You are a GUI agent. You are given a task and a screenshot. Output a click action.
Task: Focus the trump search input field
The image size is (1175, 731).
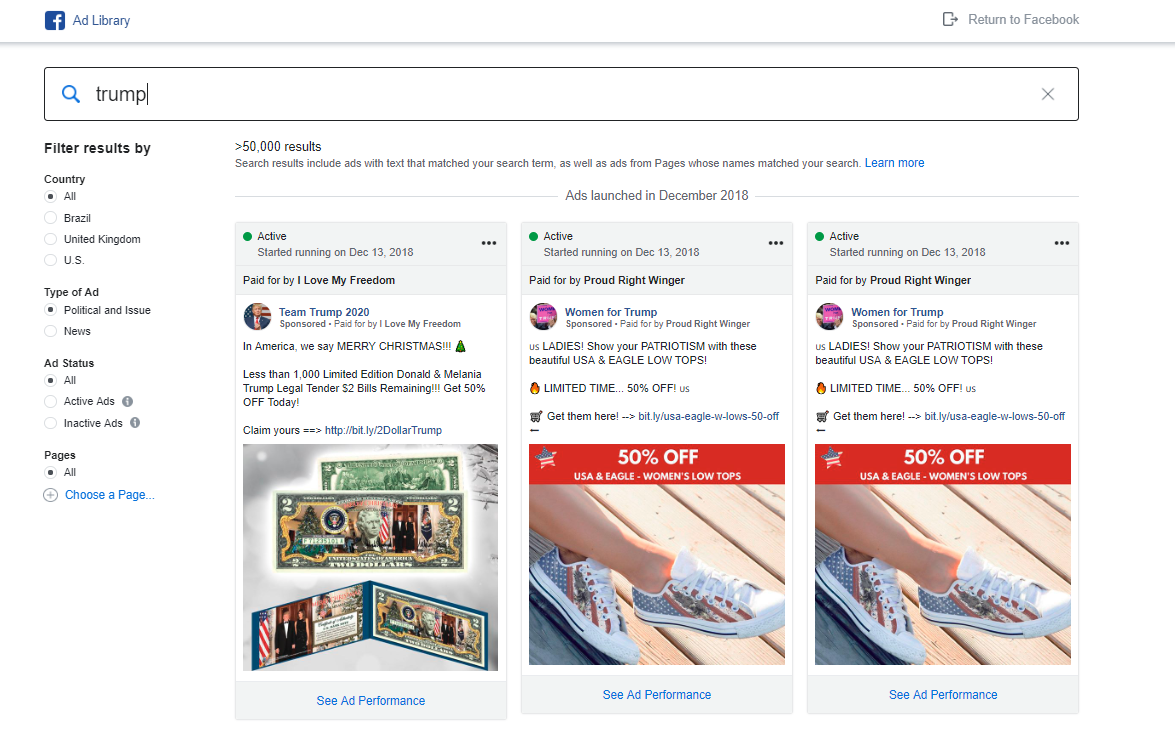561,94
